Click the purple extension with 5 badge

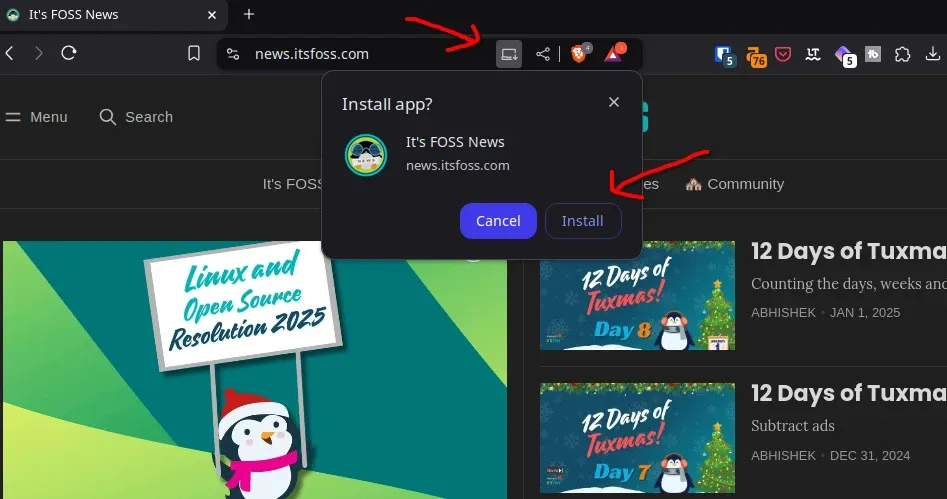tap(846, 56)
